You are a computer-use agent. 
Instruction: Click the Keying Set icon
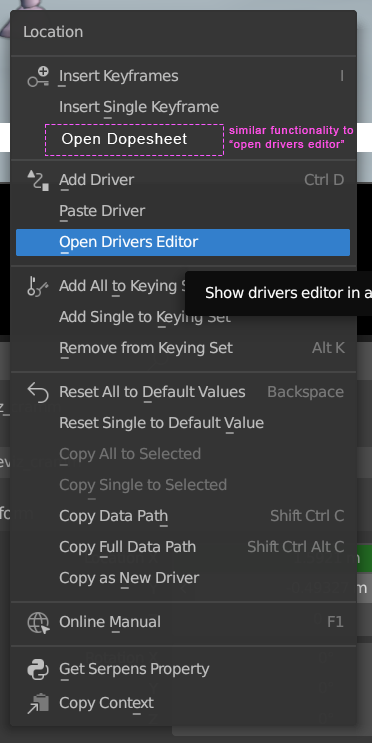pyautogui.click(x=38, y=287)
